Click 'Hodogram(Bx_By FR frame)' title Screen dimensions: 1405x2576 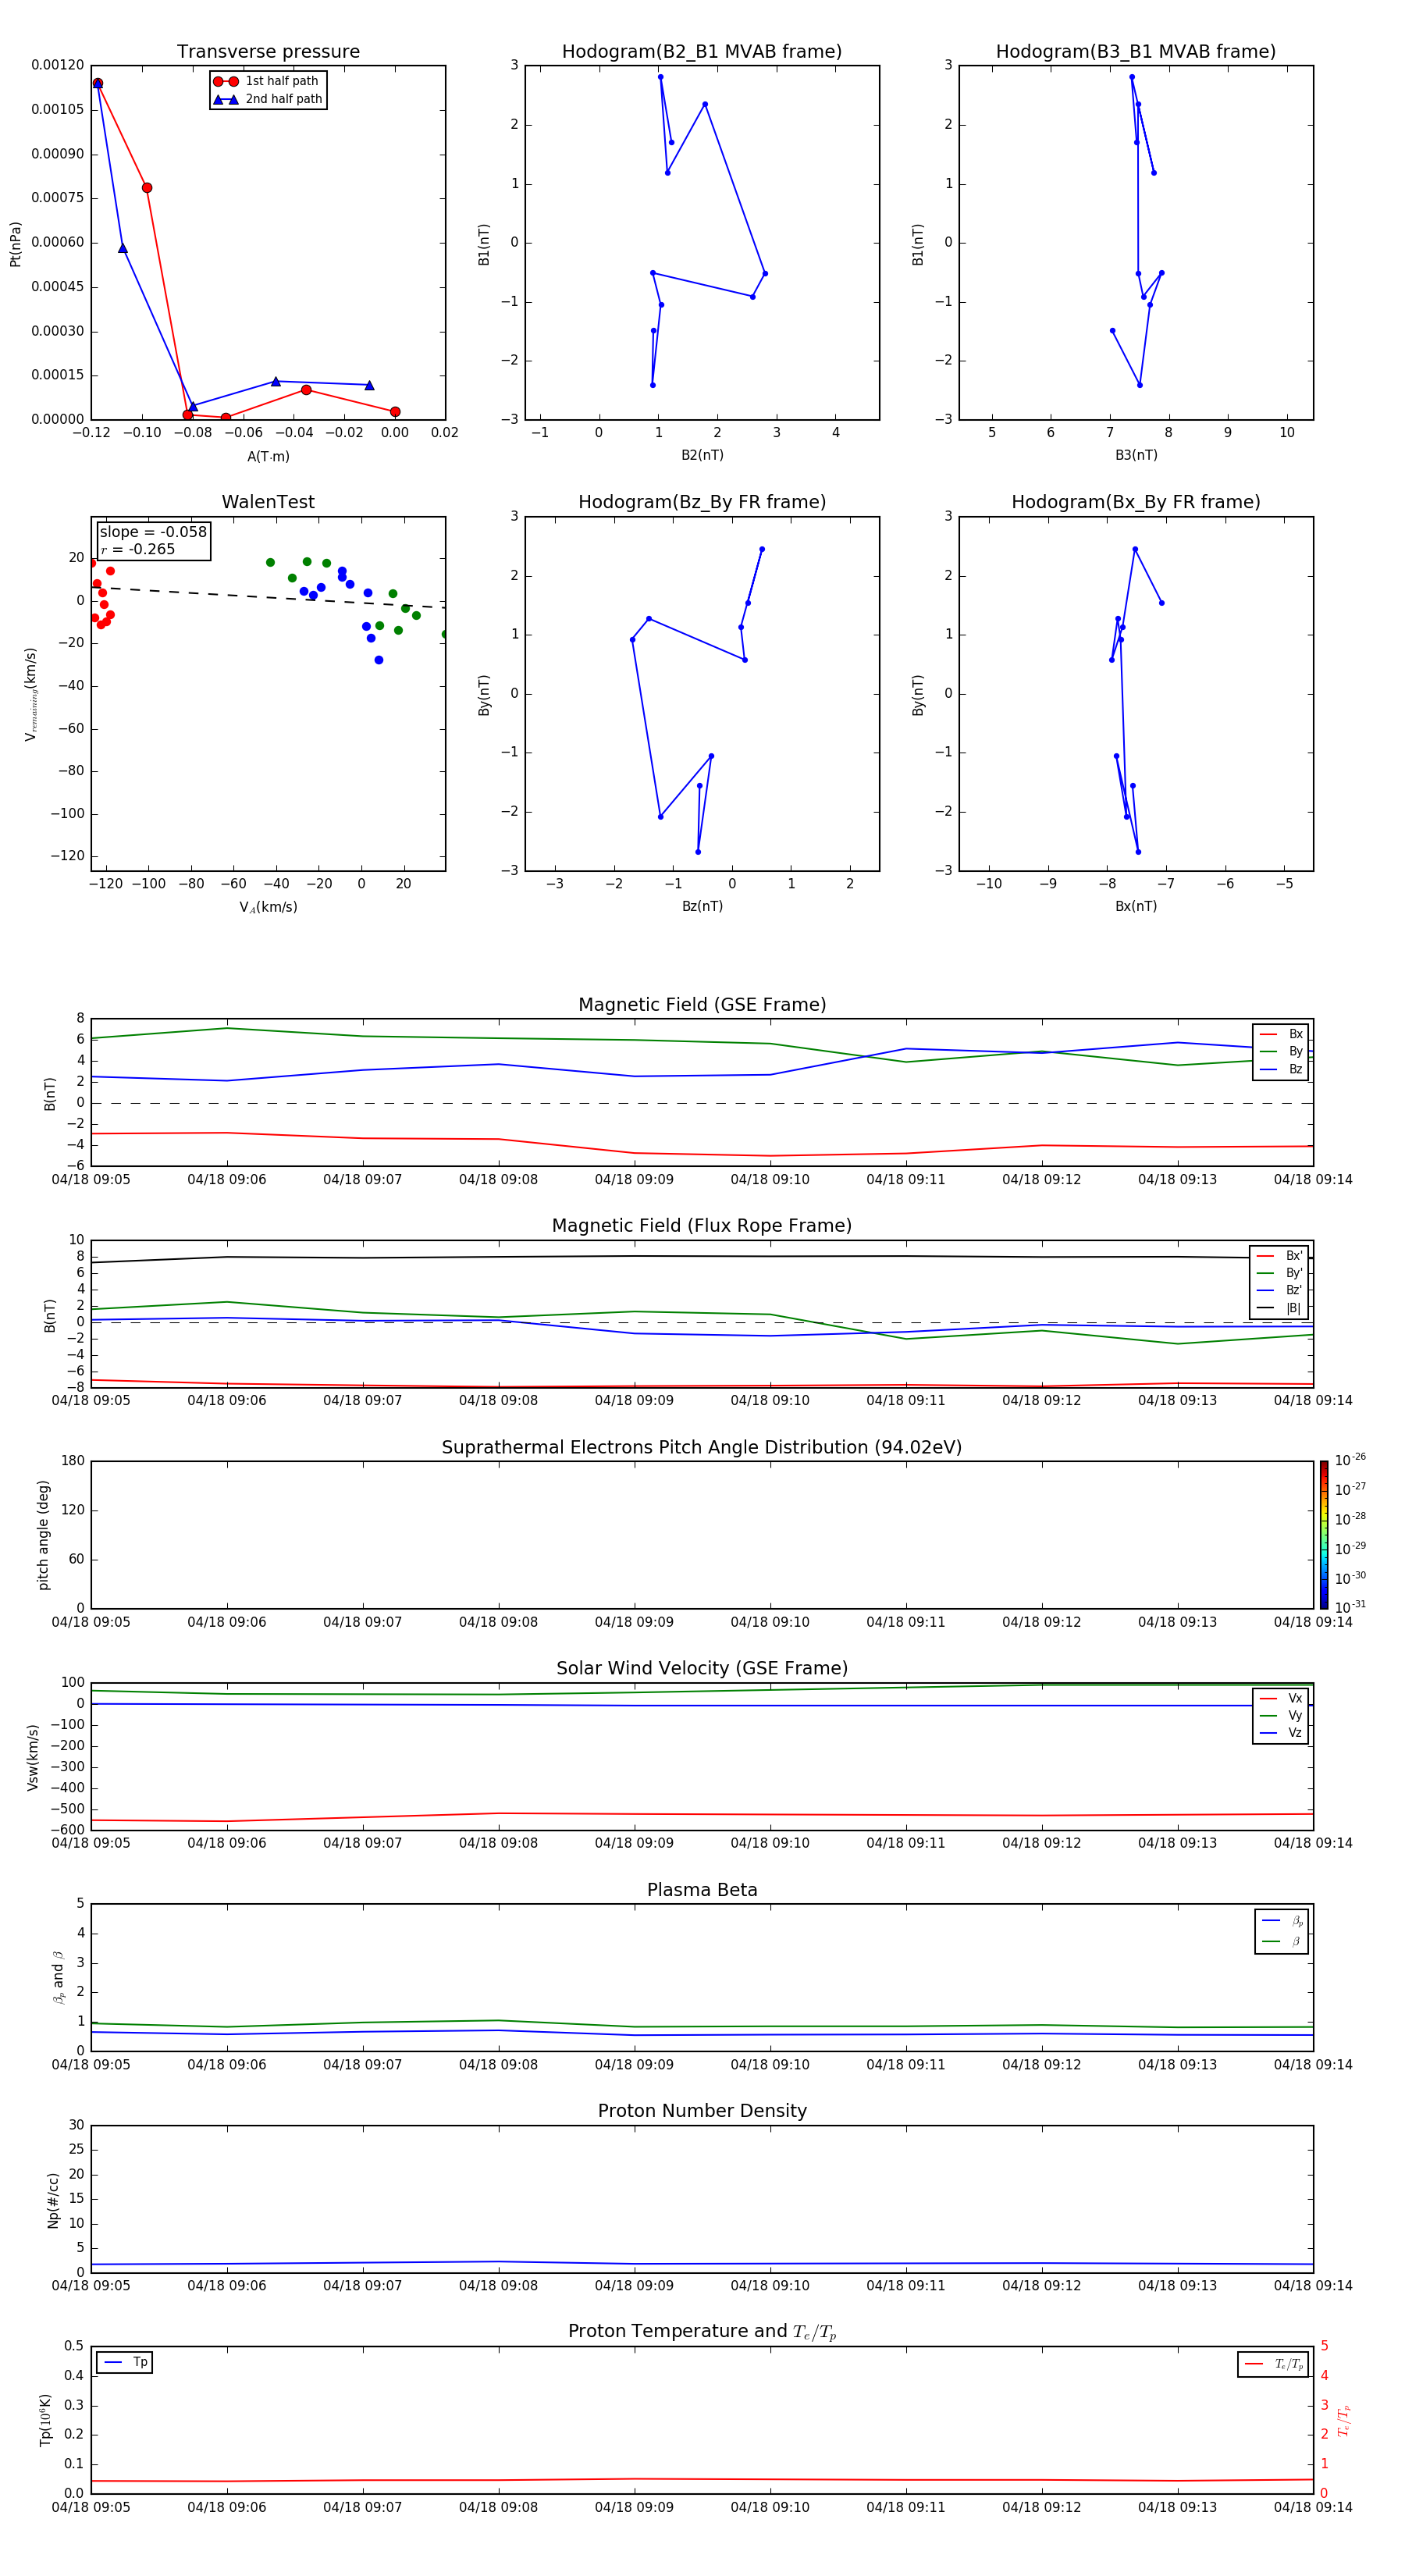(x=1136, y=502)
